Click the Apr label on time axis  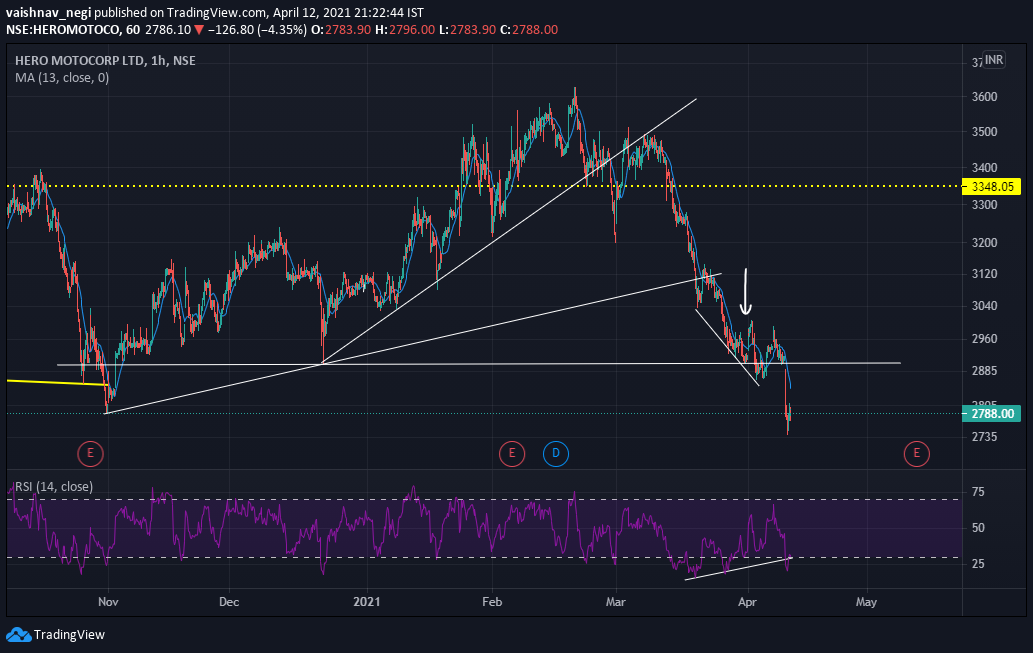coord(747,602)
